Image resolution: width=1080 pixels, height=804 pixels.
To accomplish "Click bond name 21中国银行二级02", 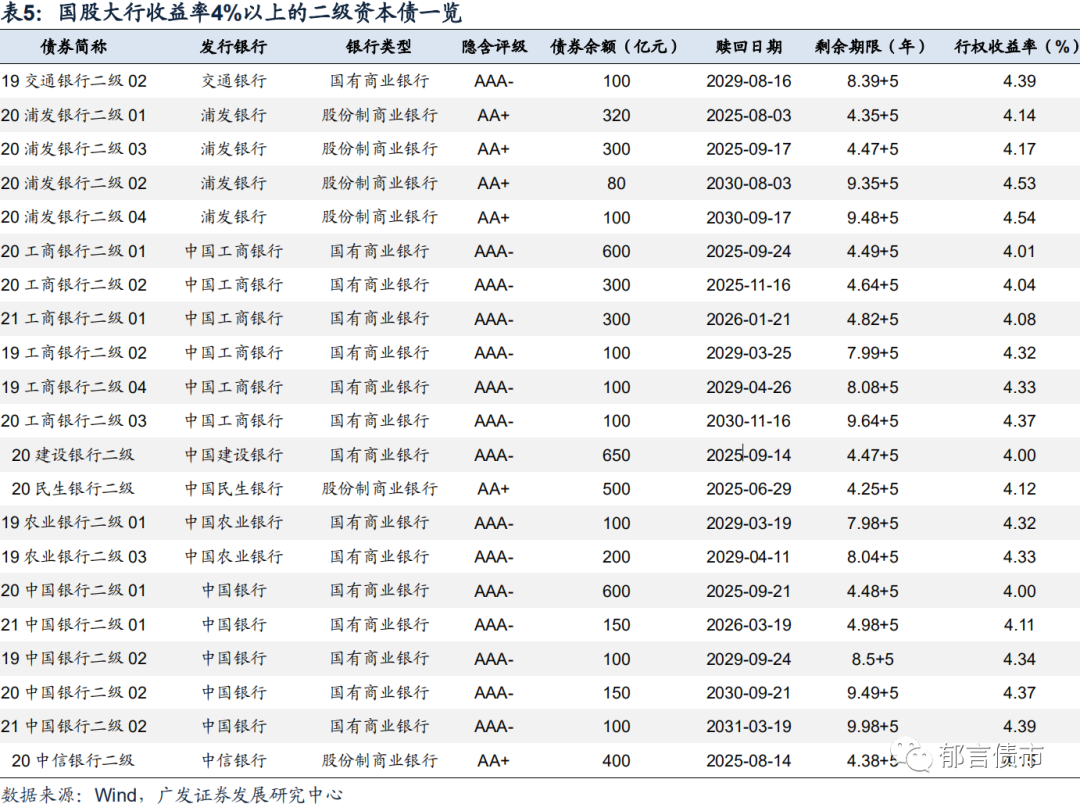I will (74, 726).
